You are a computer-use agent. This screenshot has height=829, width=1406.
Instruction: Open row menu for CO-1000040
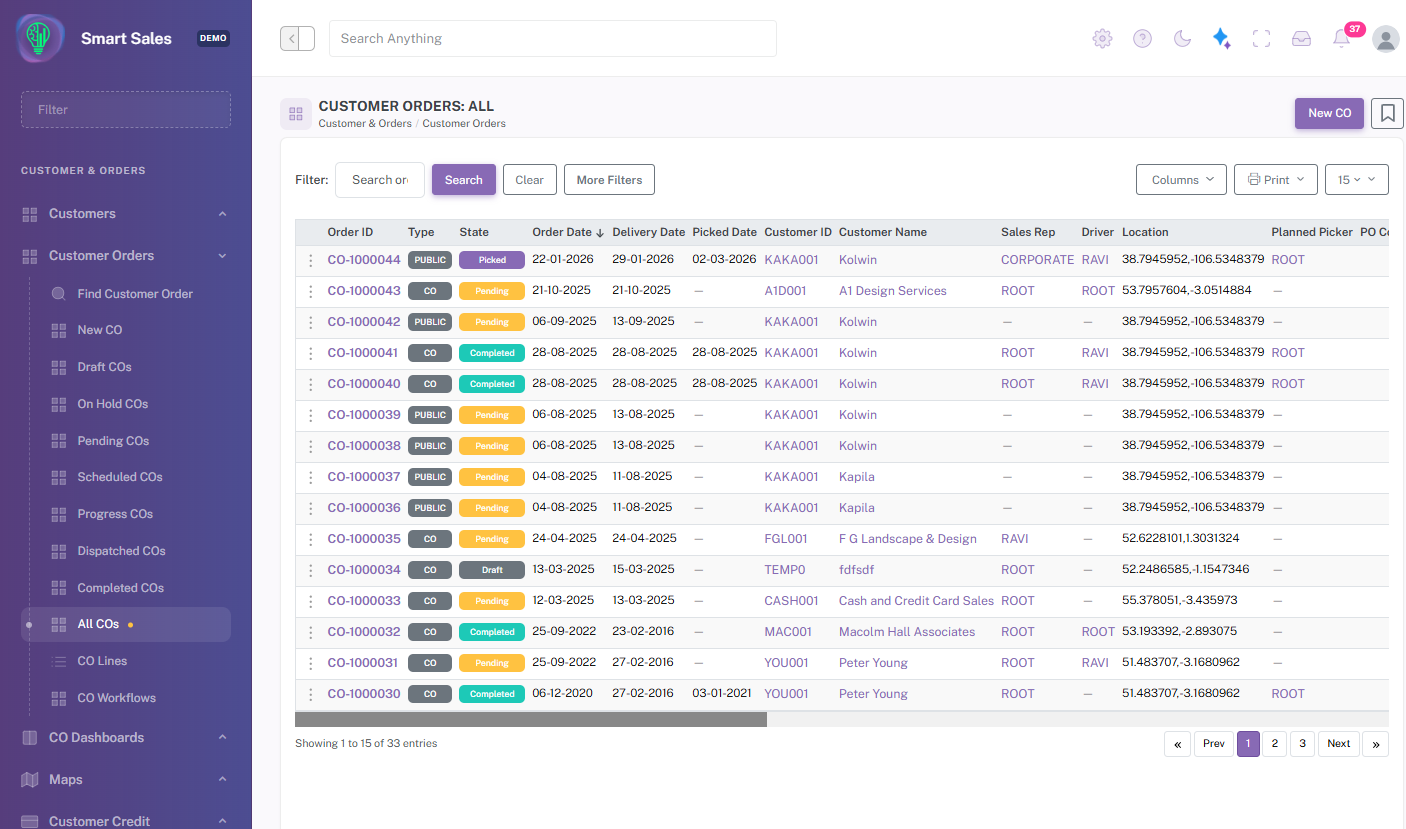point(310,384)
